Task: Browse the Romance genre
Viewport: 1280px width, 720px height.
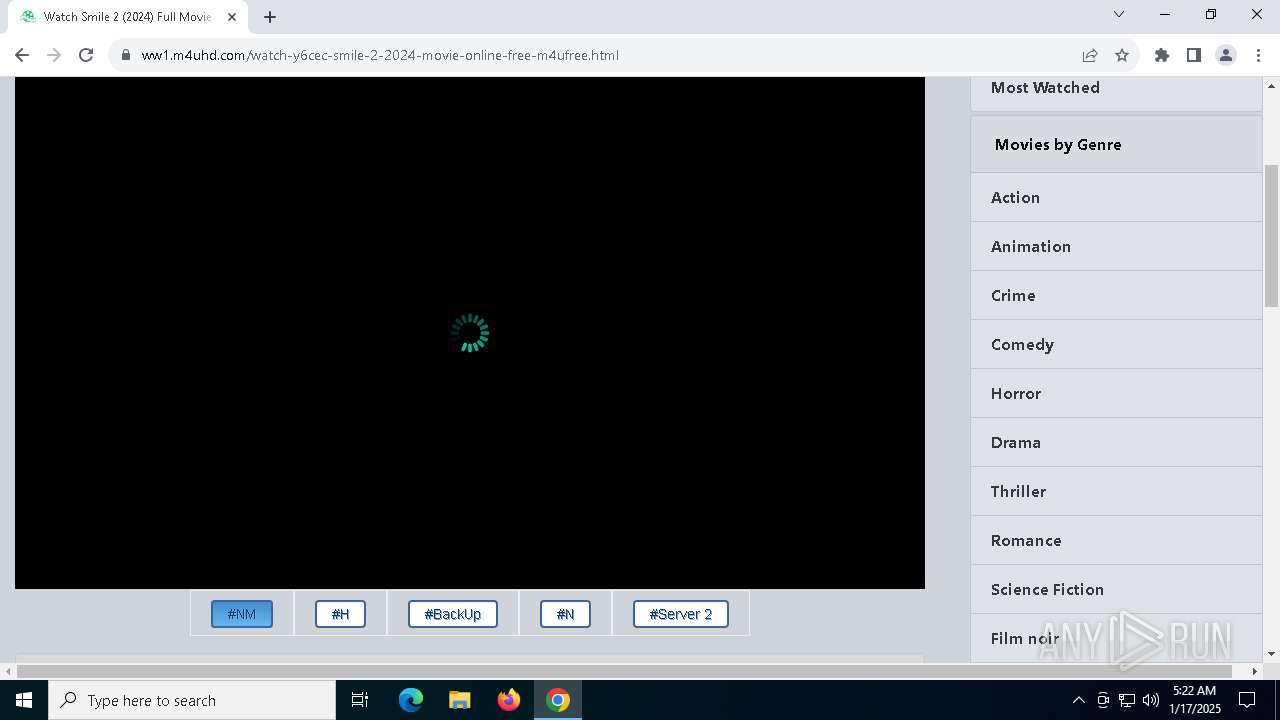Action: 1116,540
